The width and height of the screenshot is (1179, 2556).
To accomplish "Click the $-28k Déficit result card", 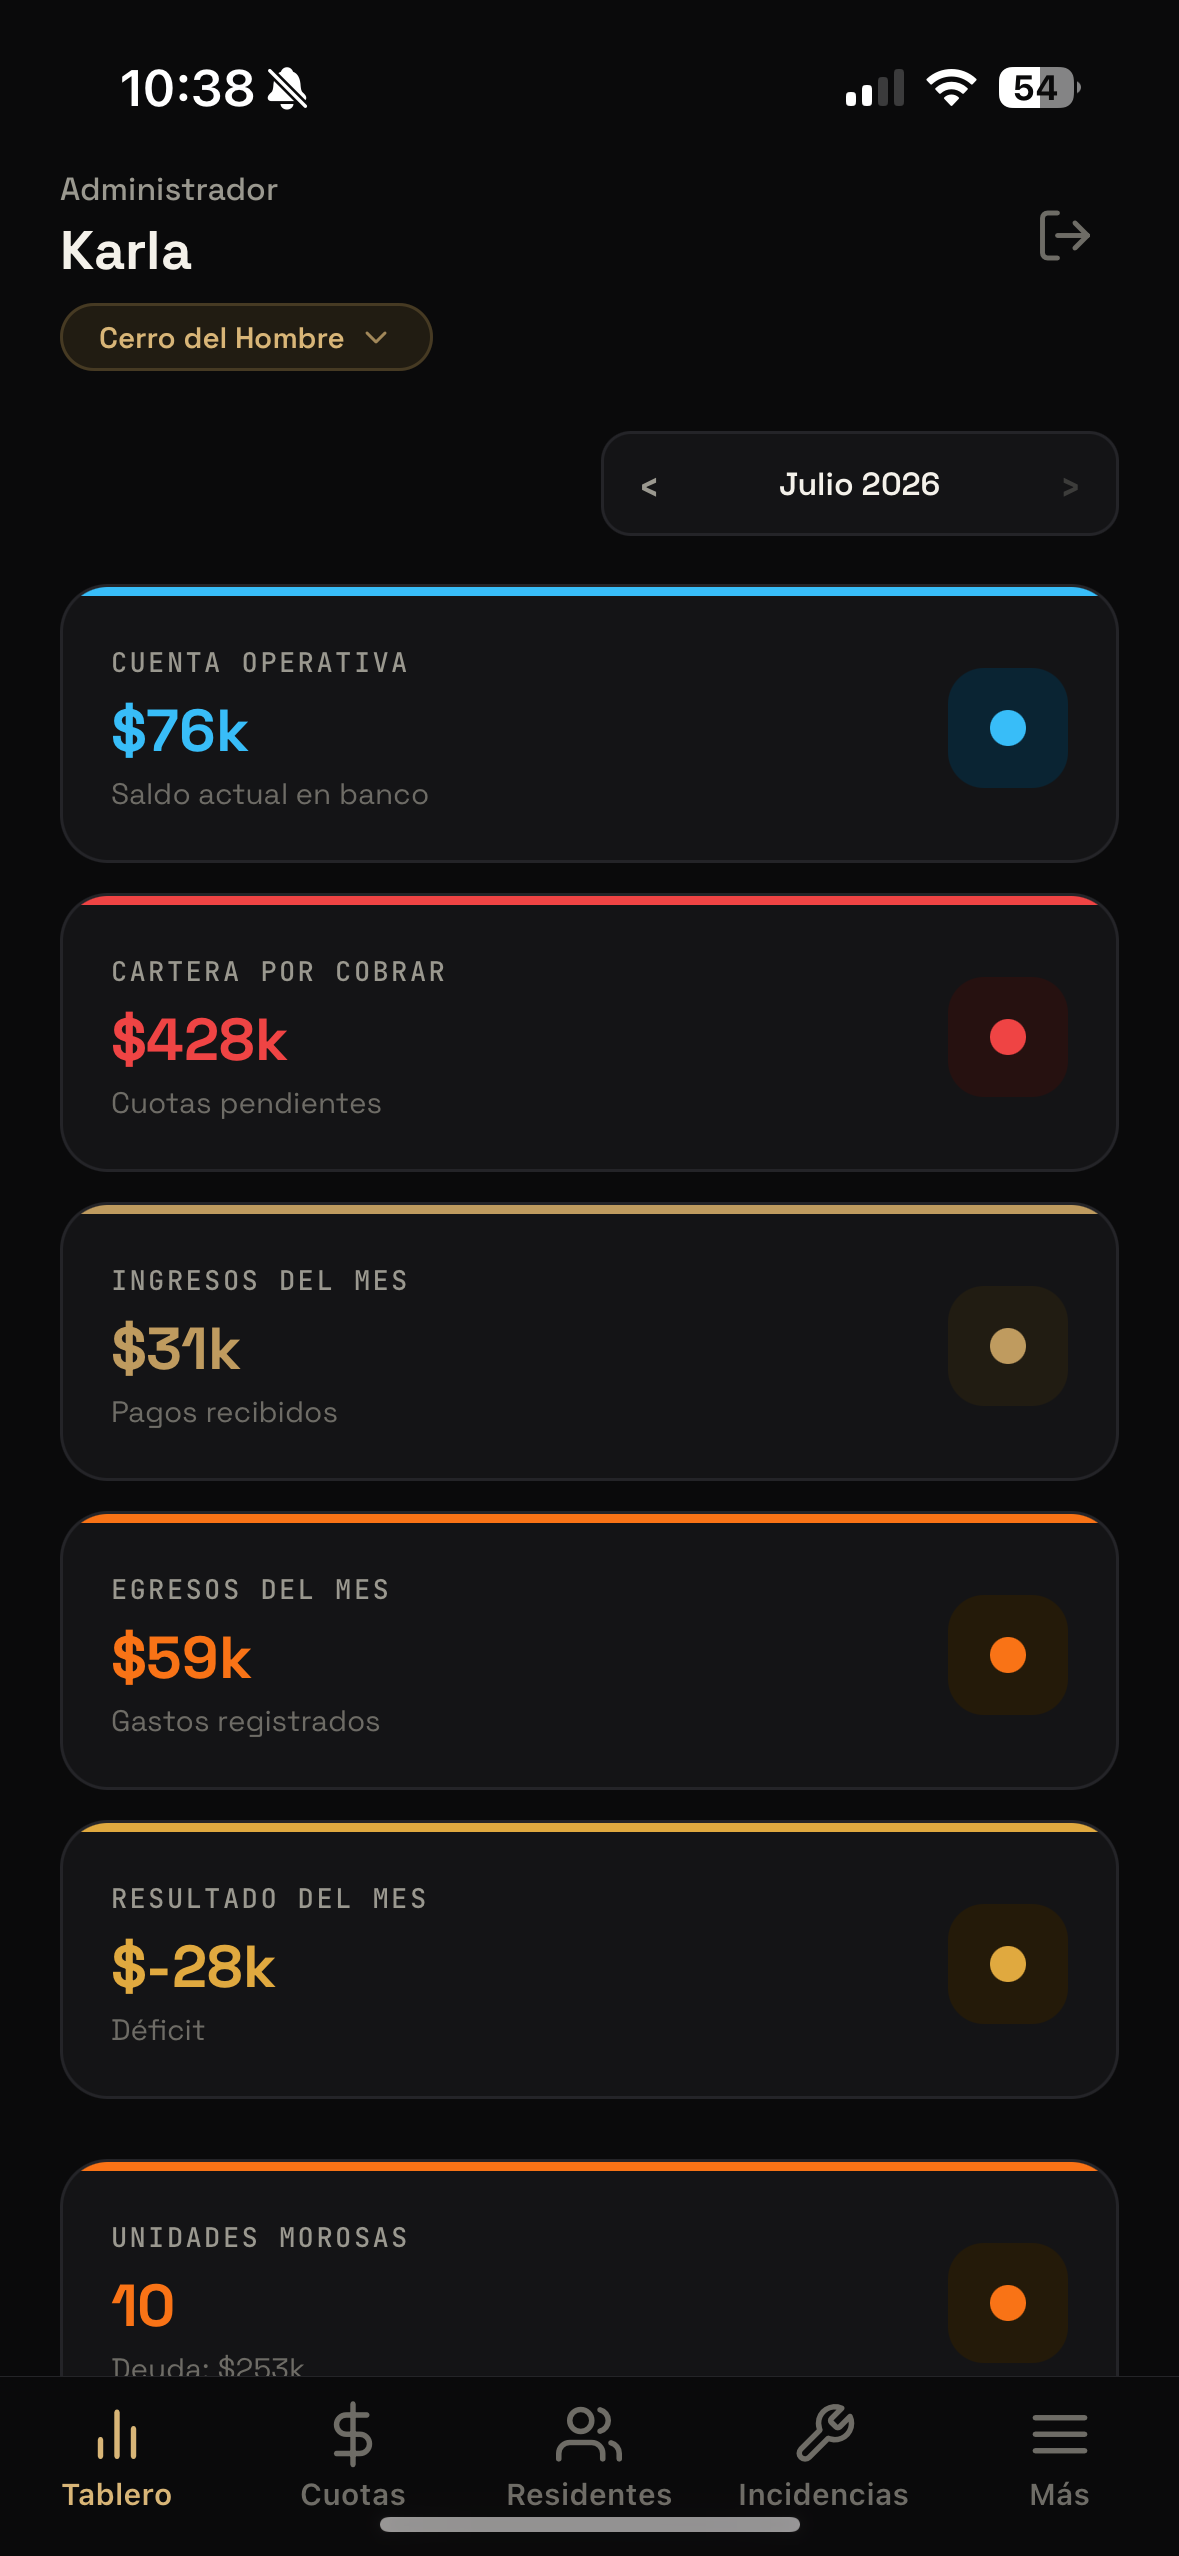I will 589,1960.
